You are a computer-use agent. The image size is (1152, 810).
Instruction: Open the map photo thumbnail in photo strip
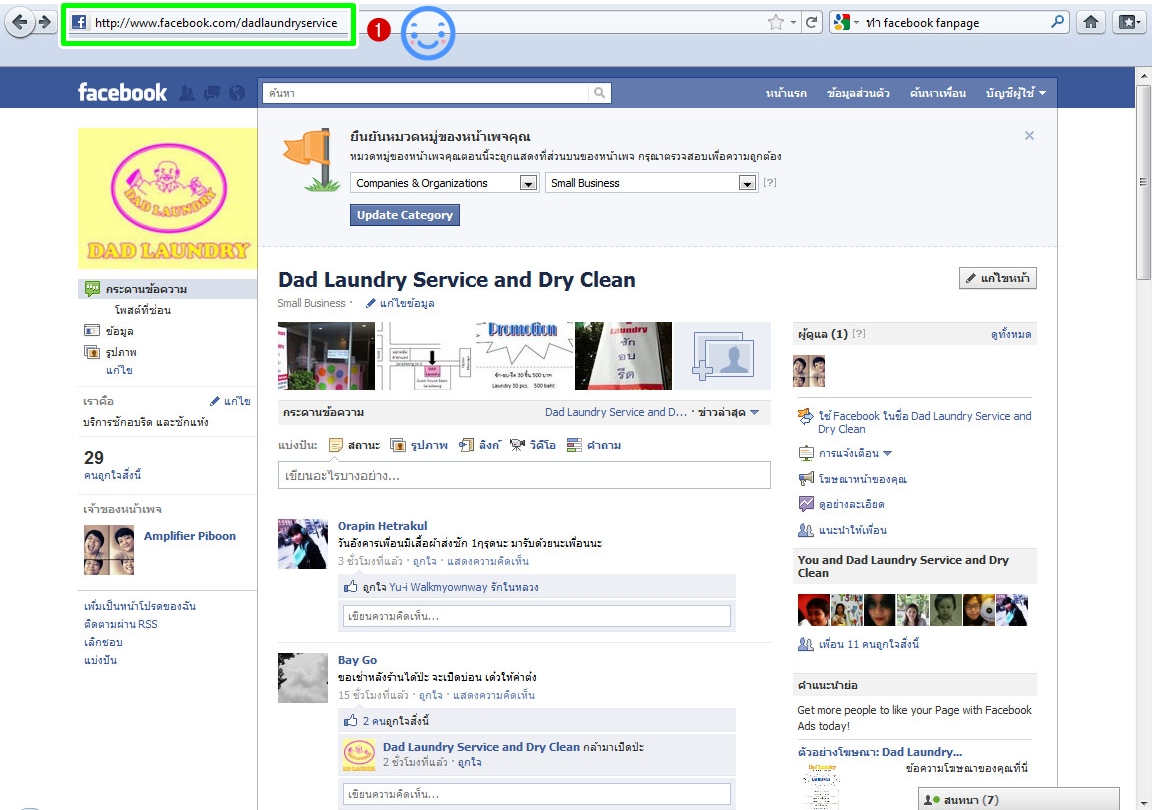tap(425, 356)
